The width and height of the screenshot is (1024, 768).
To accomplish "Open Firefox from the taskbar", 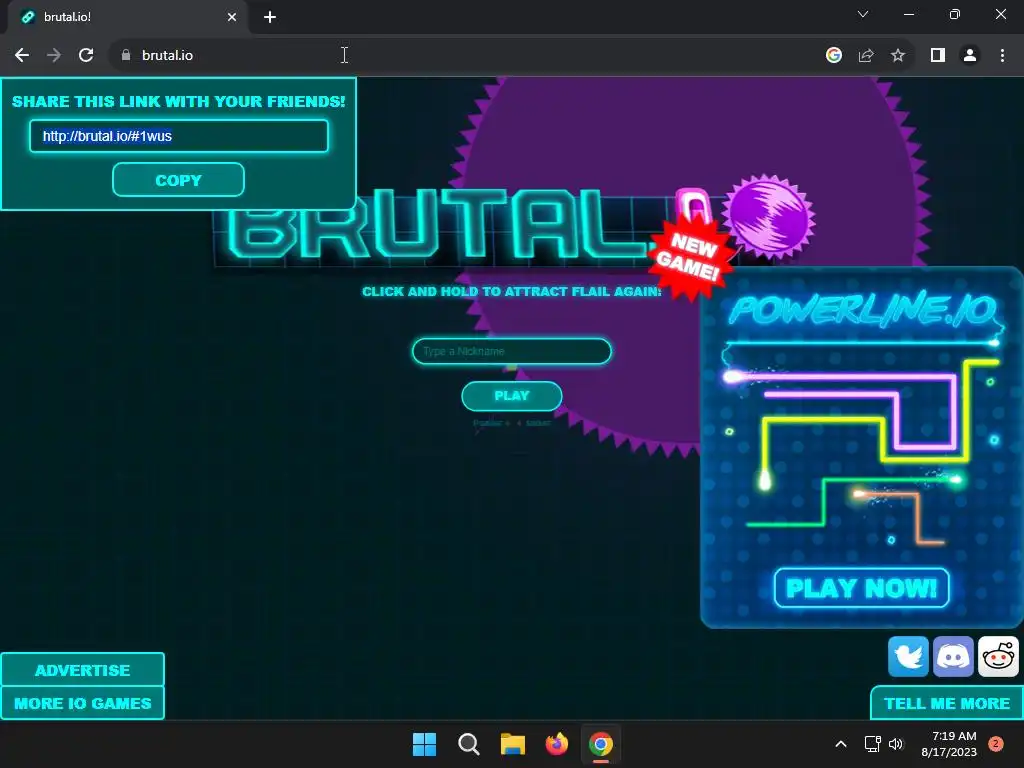I will [556, 744].
